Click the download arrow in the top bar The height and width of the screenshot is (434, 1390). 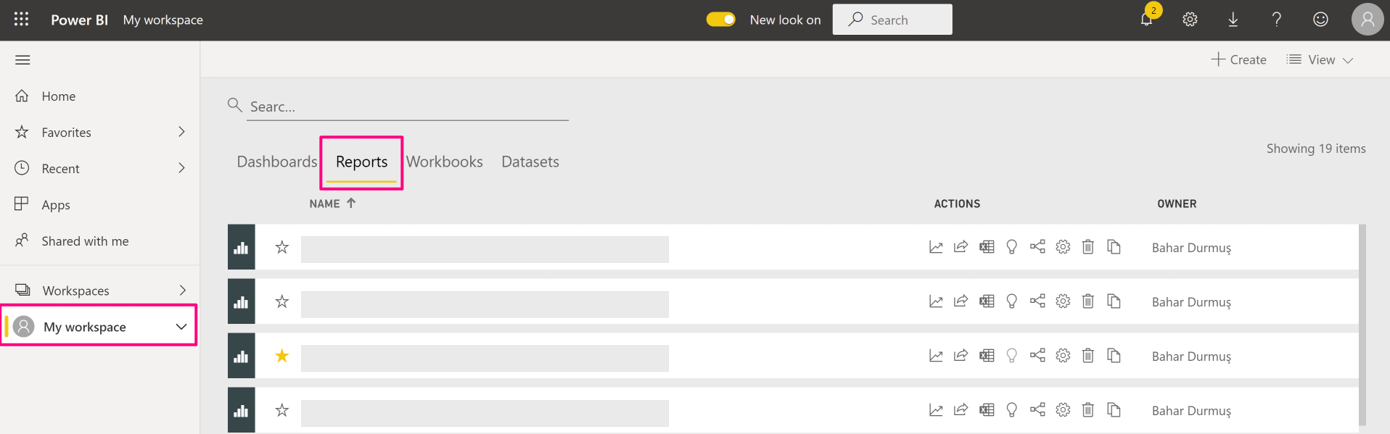[1233, 19]
